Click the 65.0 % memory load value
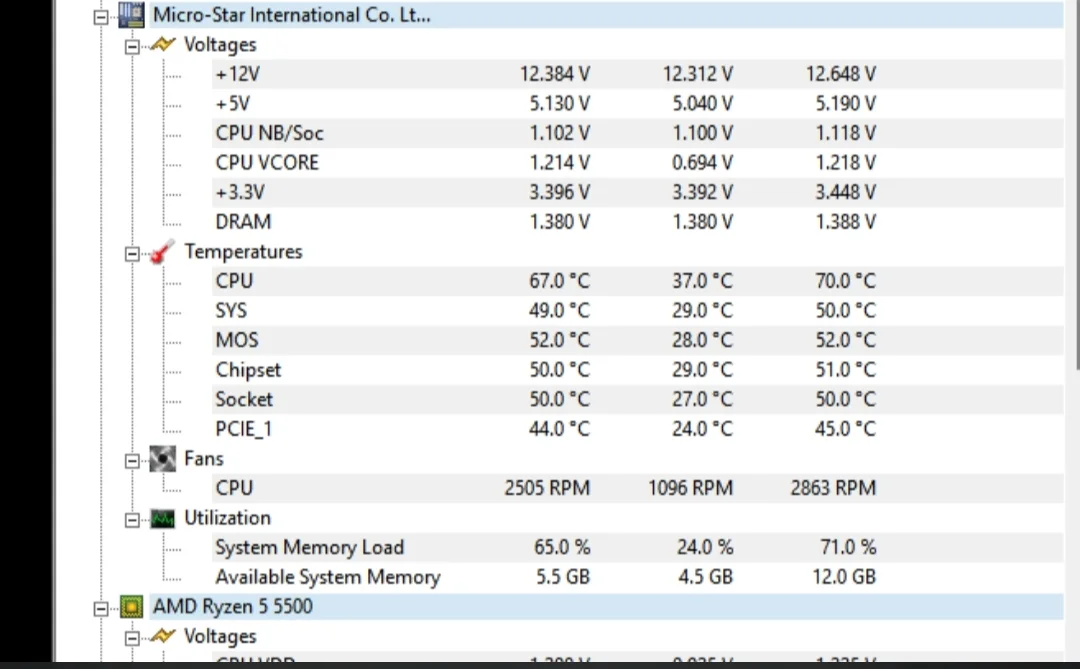This screenshot has width=1080, height=669. 562,548
